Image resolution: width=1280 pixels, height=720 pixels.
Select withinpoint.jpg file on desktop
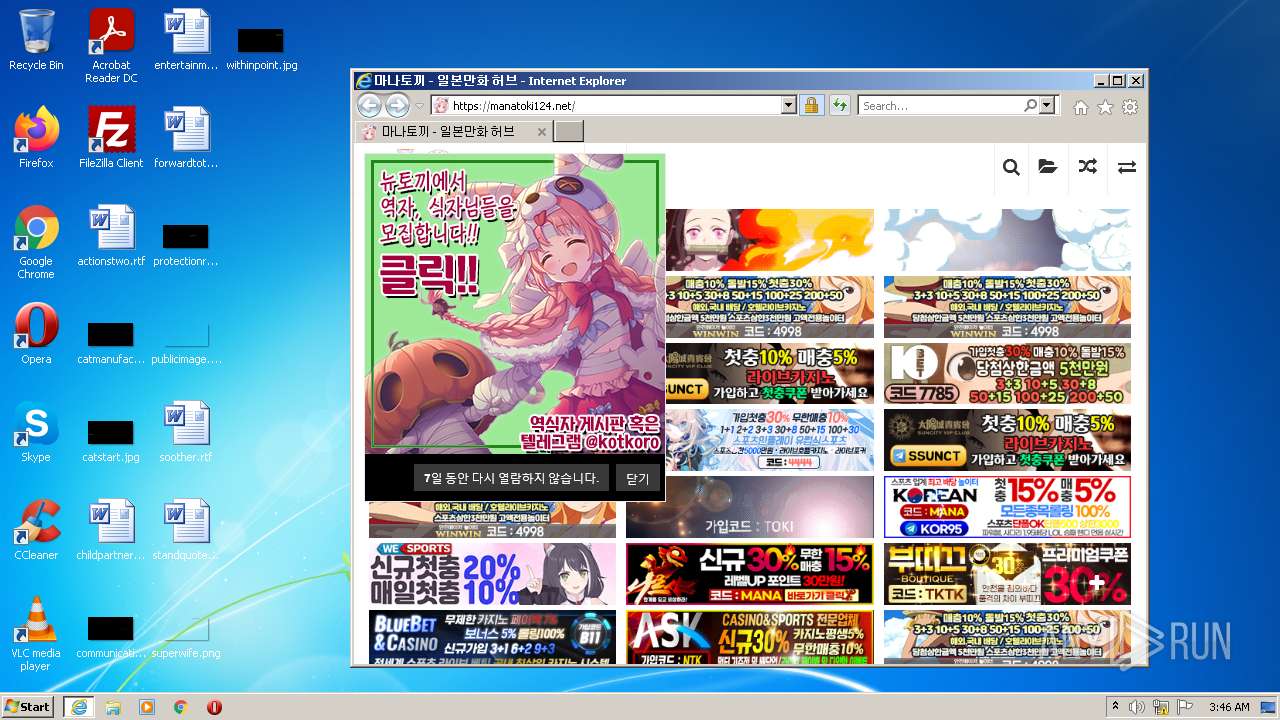point(261,47)
